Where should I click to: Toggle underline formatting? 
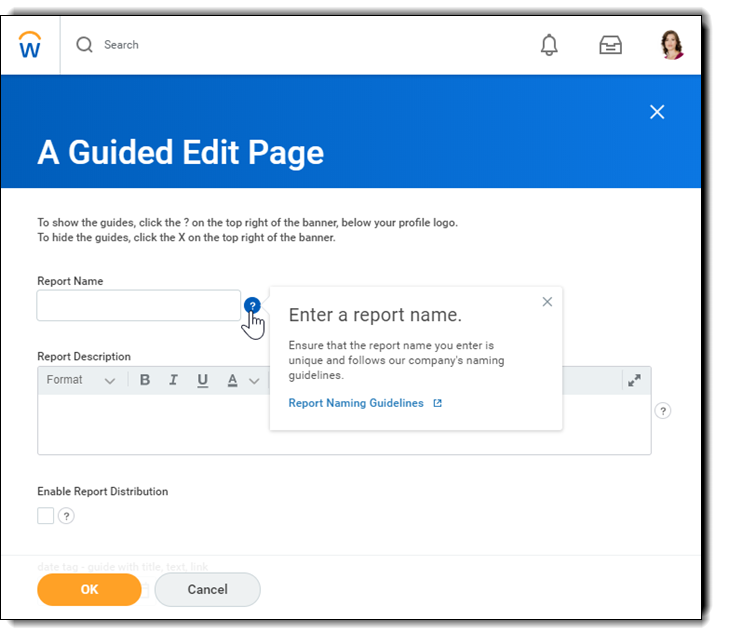(x=202, y=380)
